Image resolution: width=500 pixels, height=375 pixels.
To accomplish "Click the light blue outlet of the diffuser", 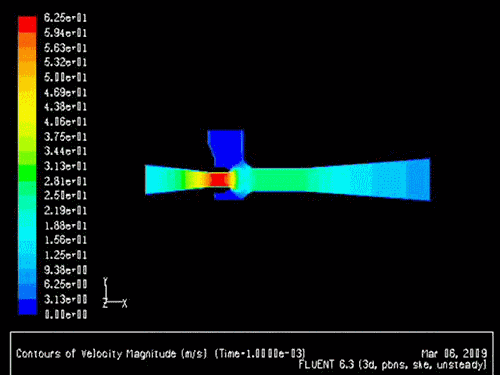I will click(x=418, y=179).
